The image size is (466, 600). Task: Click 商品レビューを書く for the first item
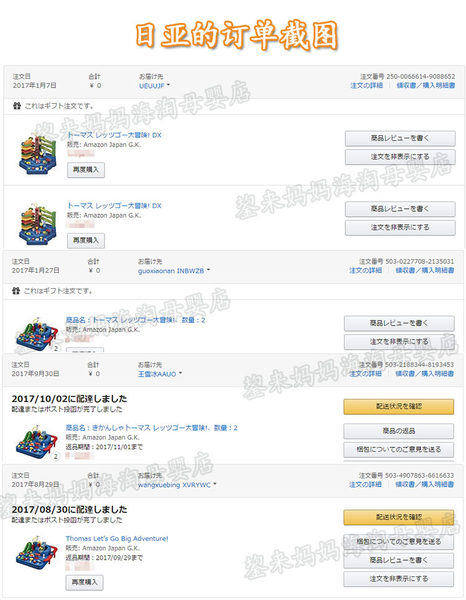pyautogui.click(x=400, y=139)
